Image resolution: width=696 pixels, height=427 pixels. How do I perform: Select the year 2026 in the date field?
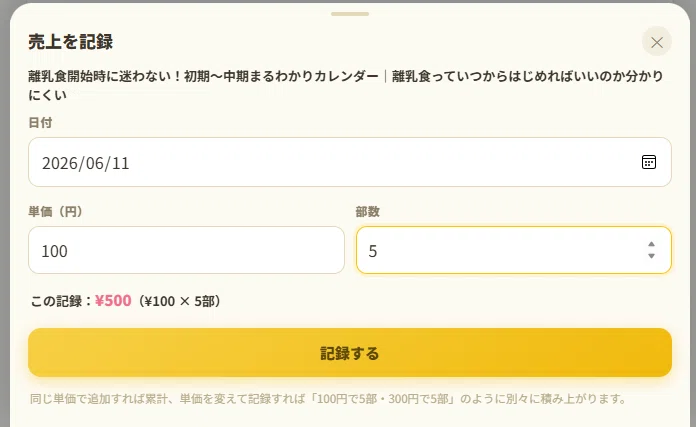(x=61, y=163)
